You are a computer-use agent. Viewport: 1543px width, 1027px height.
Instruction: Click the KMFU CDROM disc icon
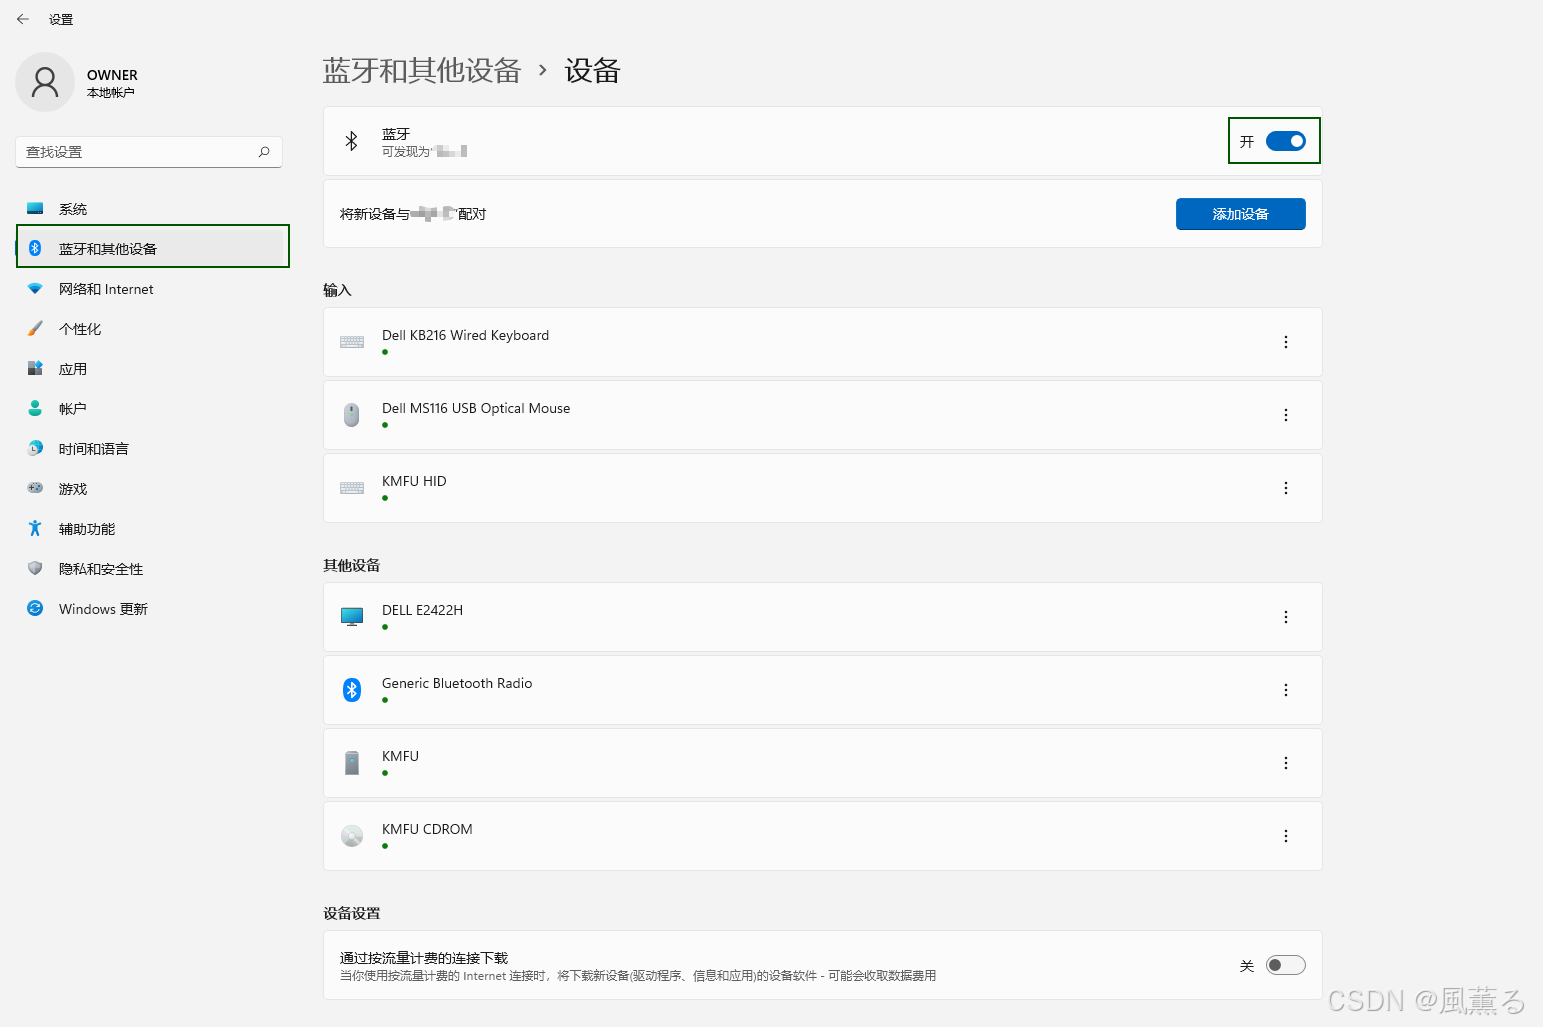click(x=352, y=836)
